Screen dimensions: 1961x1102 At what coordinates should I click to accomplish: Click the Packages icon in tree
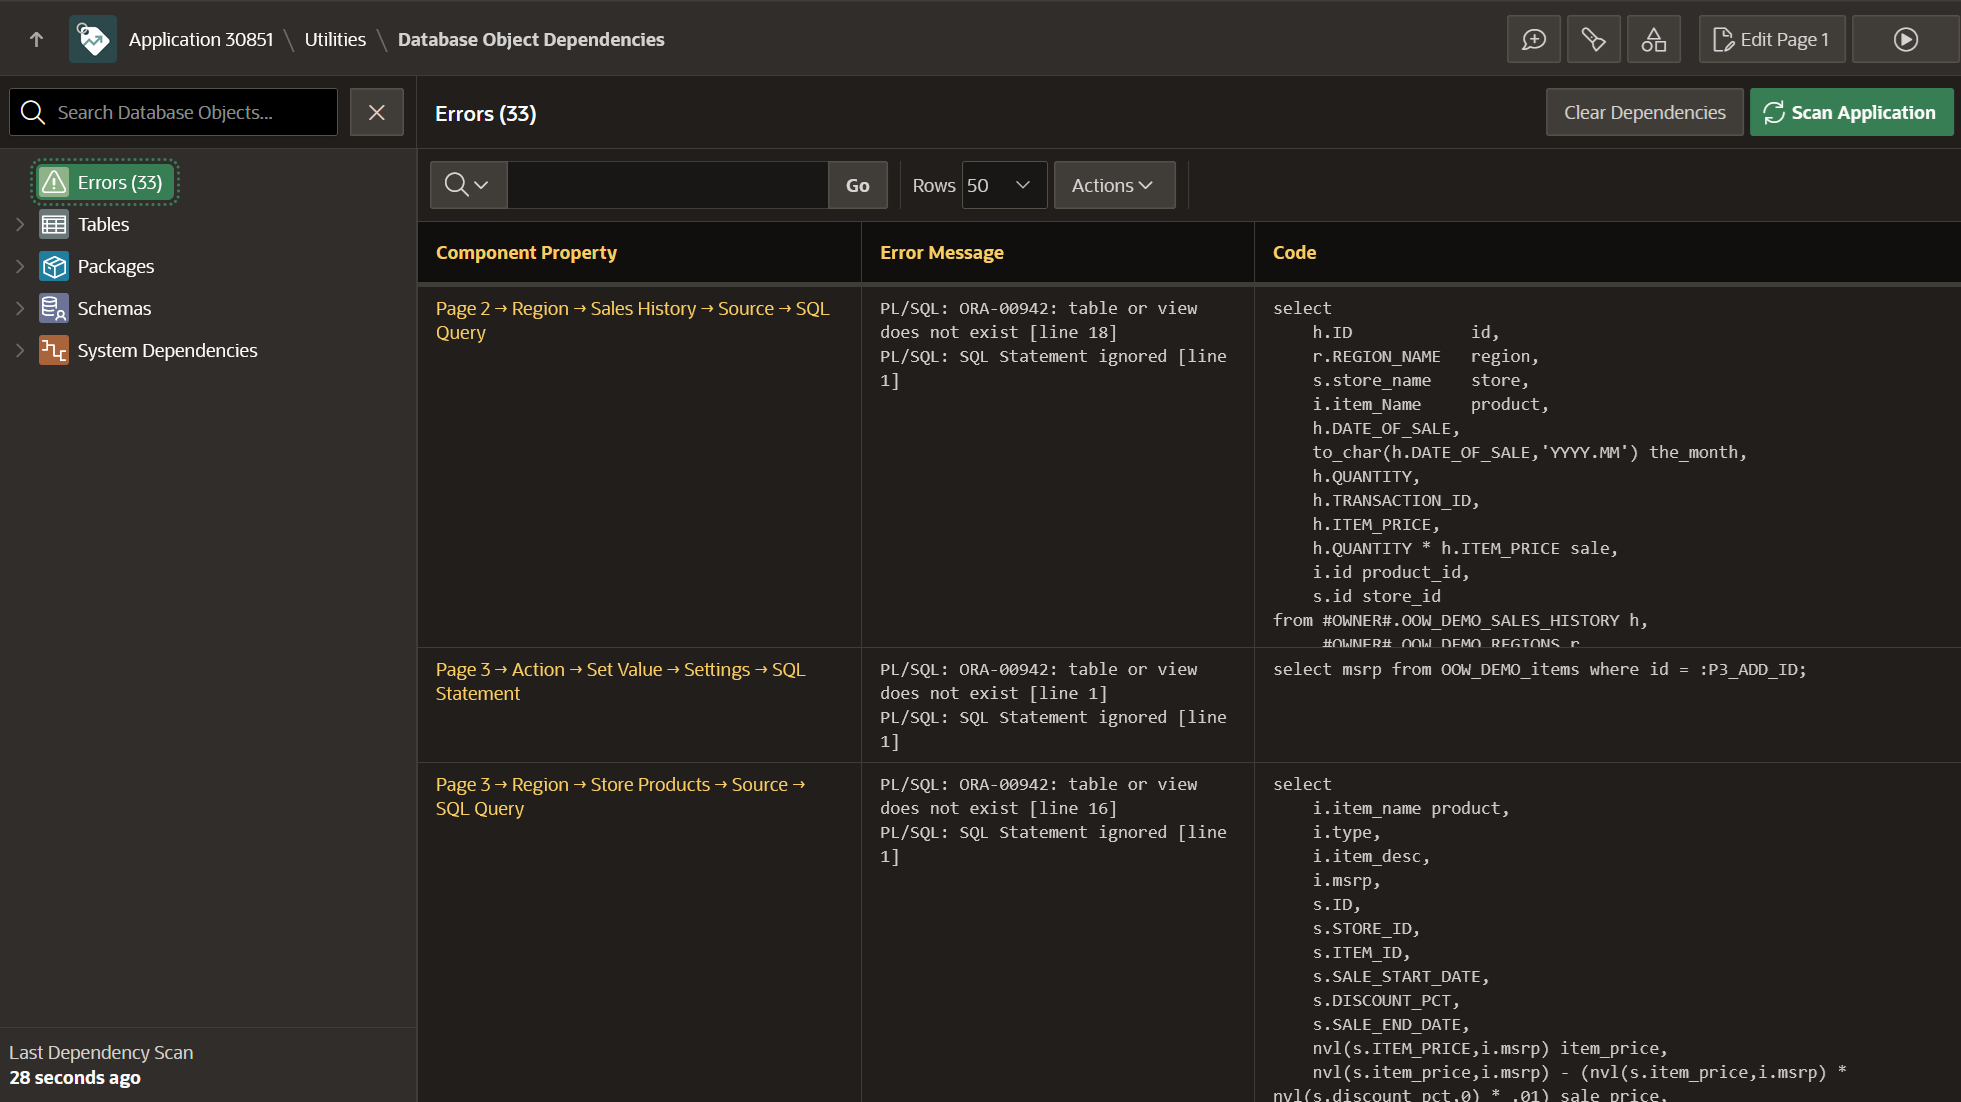point(54,266)
